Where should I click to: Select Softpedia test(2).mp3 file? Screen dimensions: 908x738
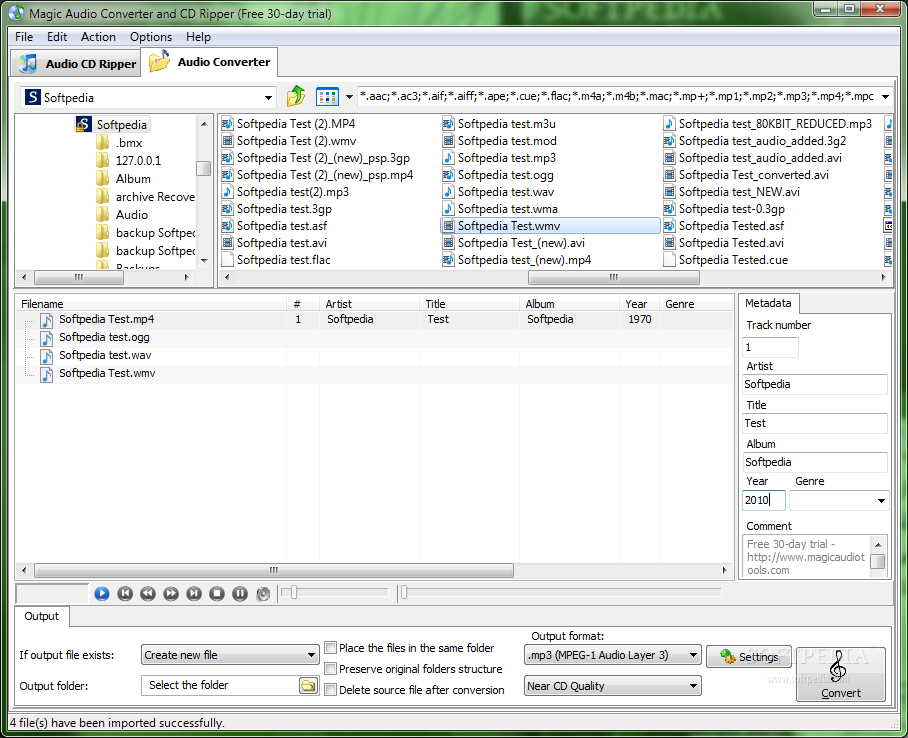(x=285, y=192)
